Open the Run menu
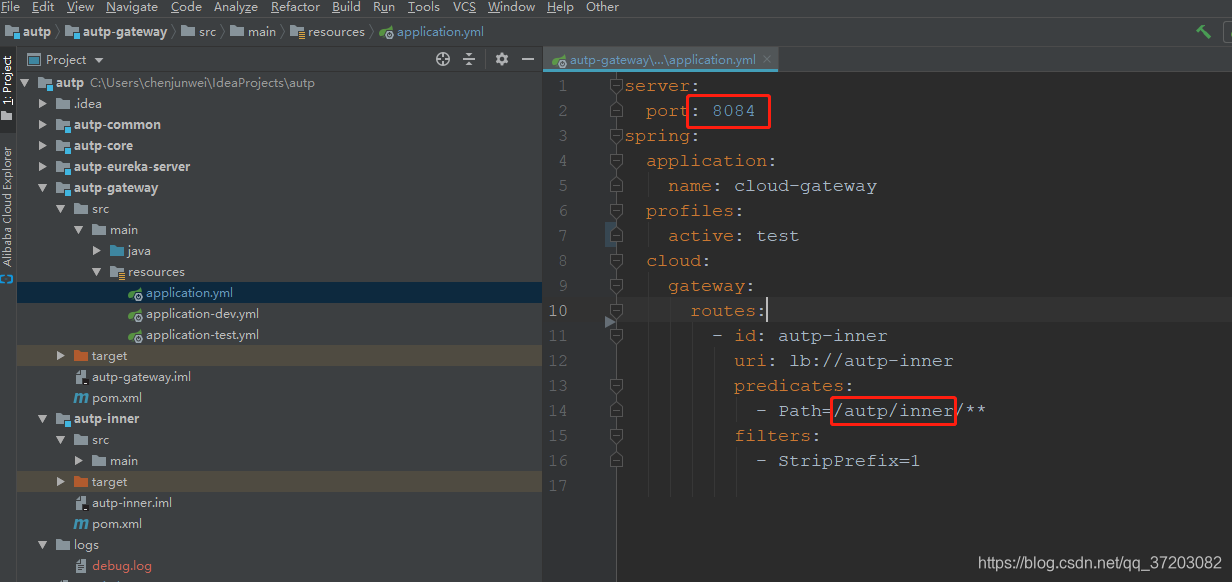1232x582 pixels. point(384,7)
